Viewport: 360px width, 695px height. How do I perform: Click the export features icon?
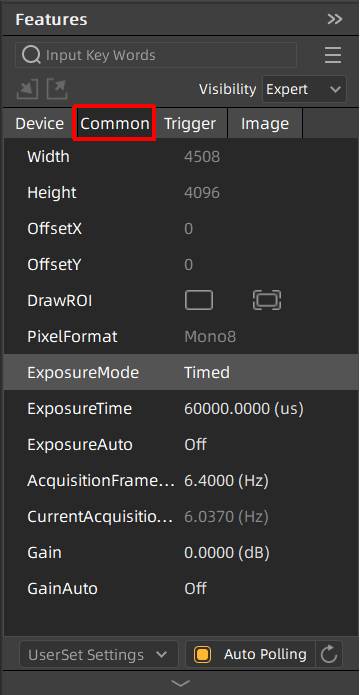57,89
